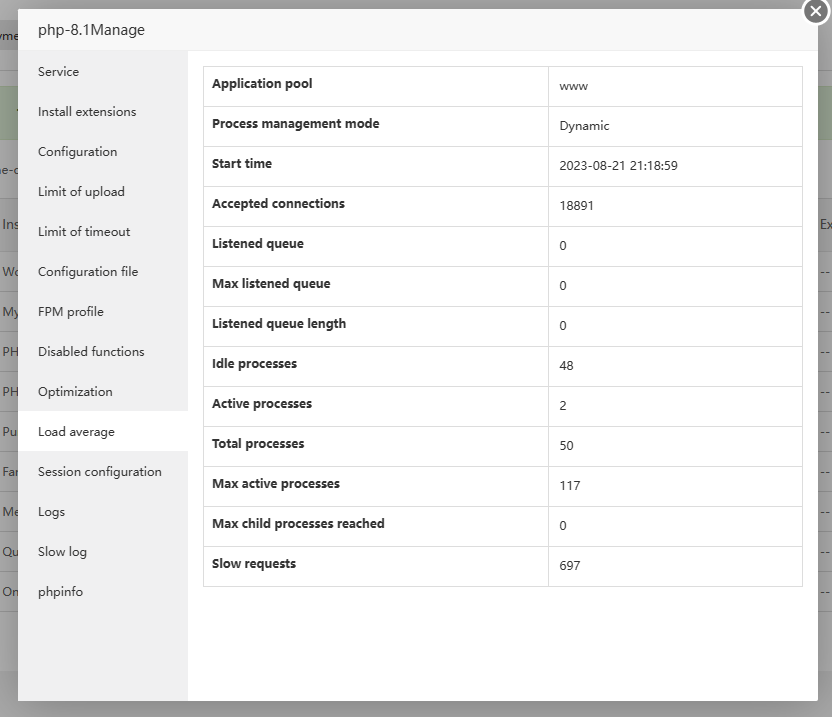Screen dimensions: 832x717
Task: Click the Accepted connections value 18891
Action: 577,206
